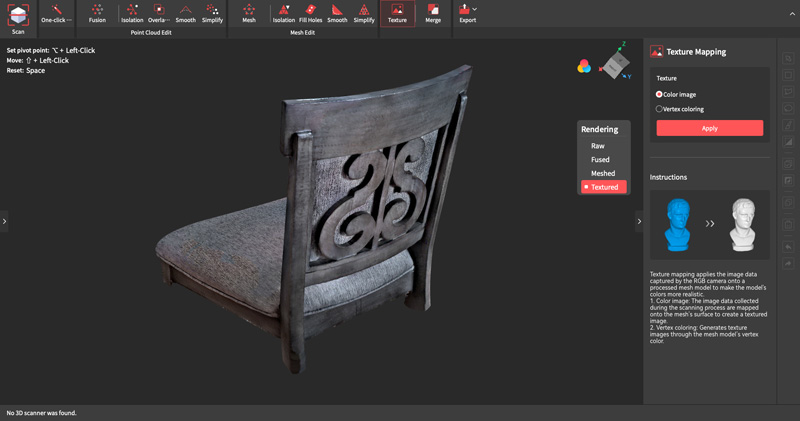Click the delete trash icon in sidebar

788,225
